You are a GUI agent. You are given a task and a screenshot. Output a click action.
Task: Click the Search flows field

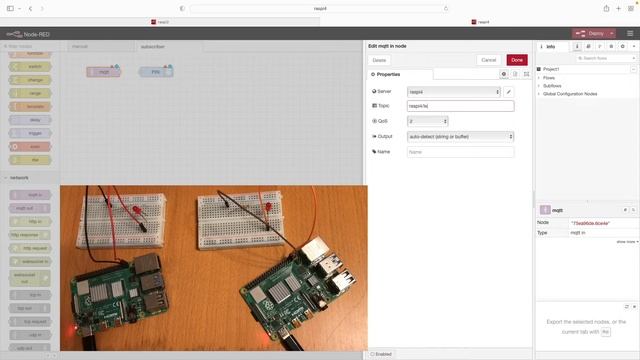[605, 58]
